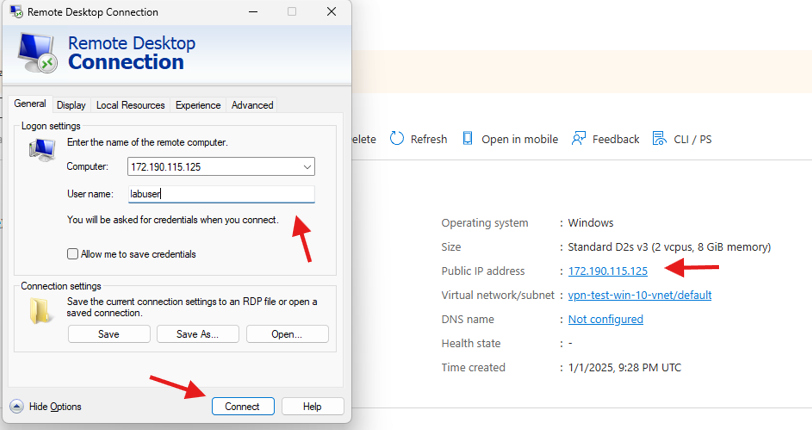The height and width of the screenshot is (430, 812).
Task: Click the Computer address input field
Action: point(221,167)
